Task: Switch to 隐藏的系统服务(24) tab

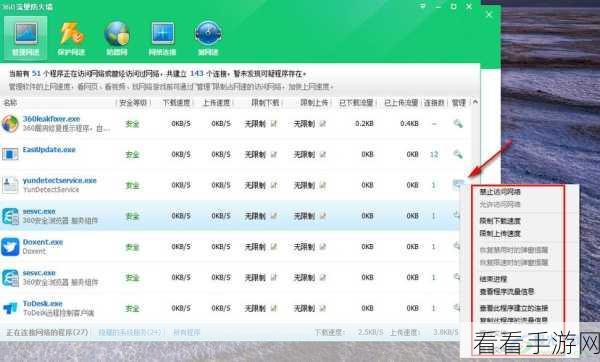Action: click(130, 332)
